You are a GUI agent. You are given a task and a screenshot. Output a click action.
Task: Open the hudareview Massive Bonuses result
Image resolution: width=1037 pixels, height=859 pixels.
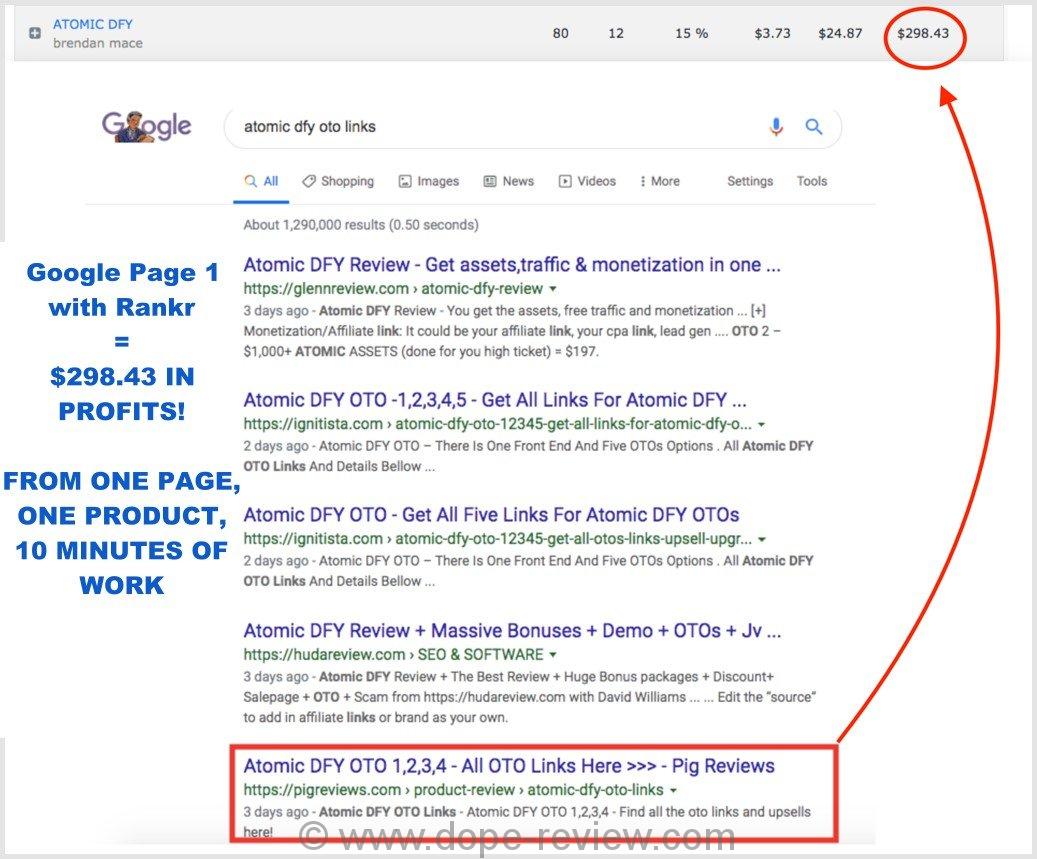click(511, 631)
